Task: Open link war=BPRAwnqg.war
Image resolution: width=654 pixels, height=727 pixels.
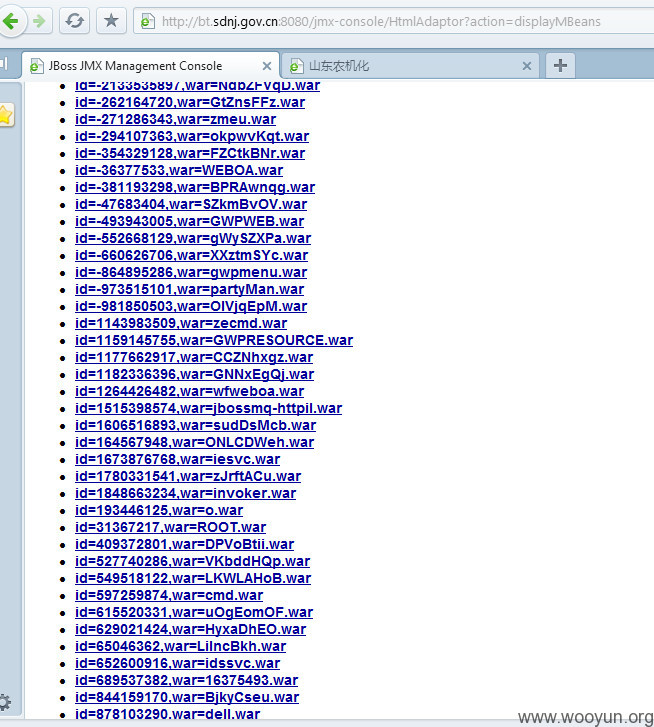Action: [x=195, y=187]
